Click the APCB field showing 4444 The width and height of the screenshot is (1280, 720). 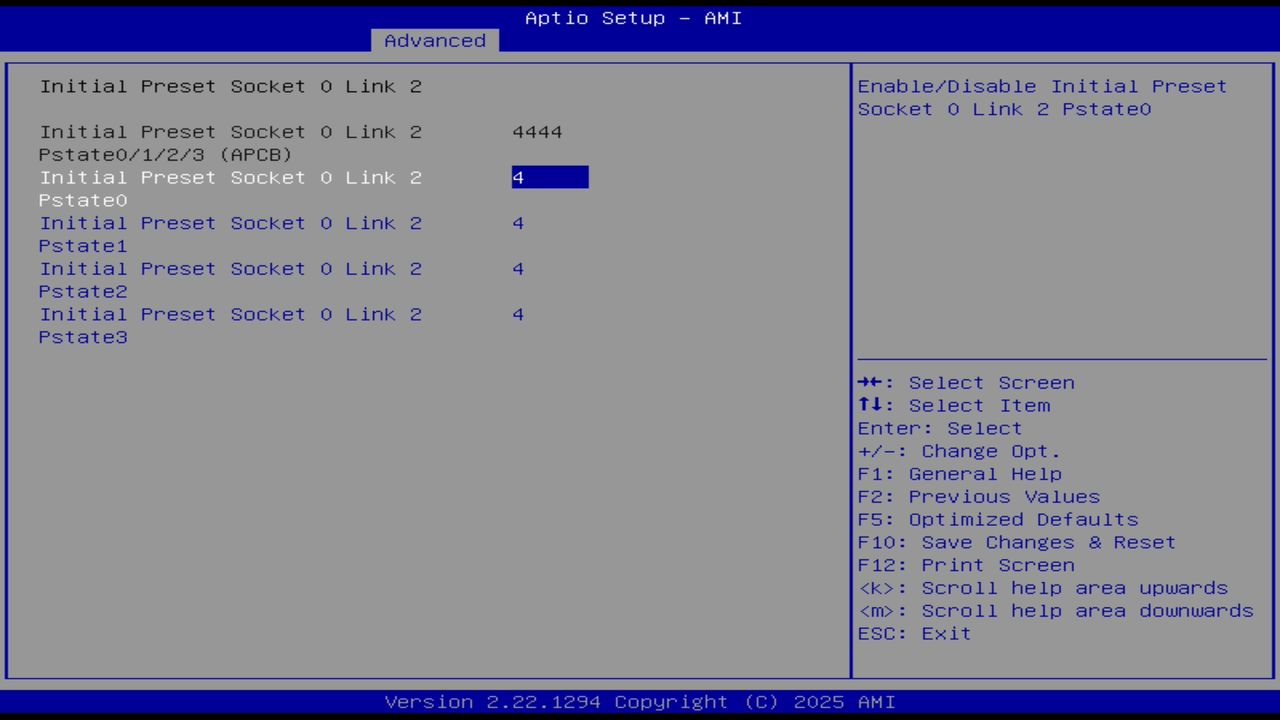(537, 131)
